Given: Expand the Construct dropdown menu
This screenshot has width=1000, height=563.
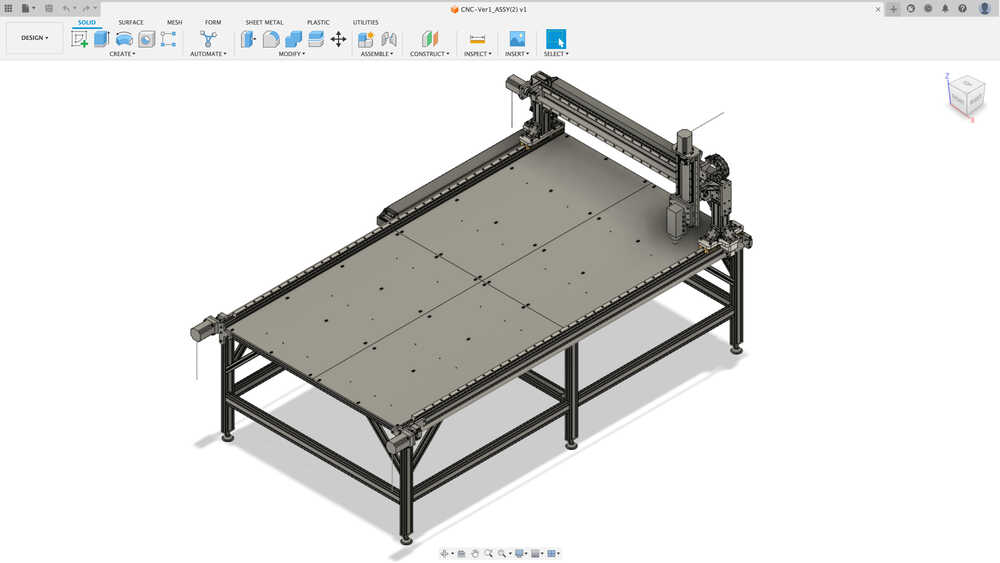Looking at the screenshot, I should point(429,54).
